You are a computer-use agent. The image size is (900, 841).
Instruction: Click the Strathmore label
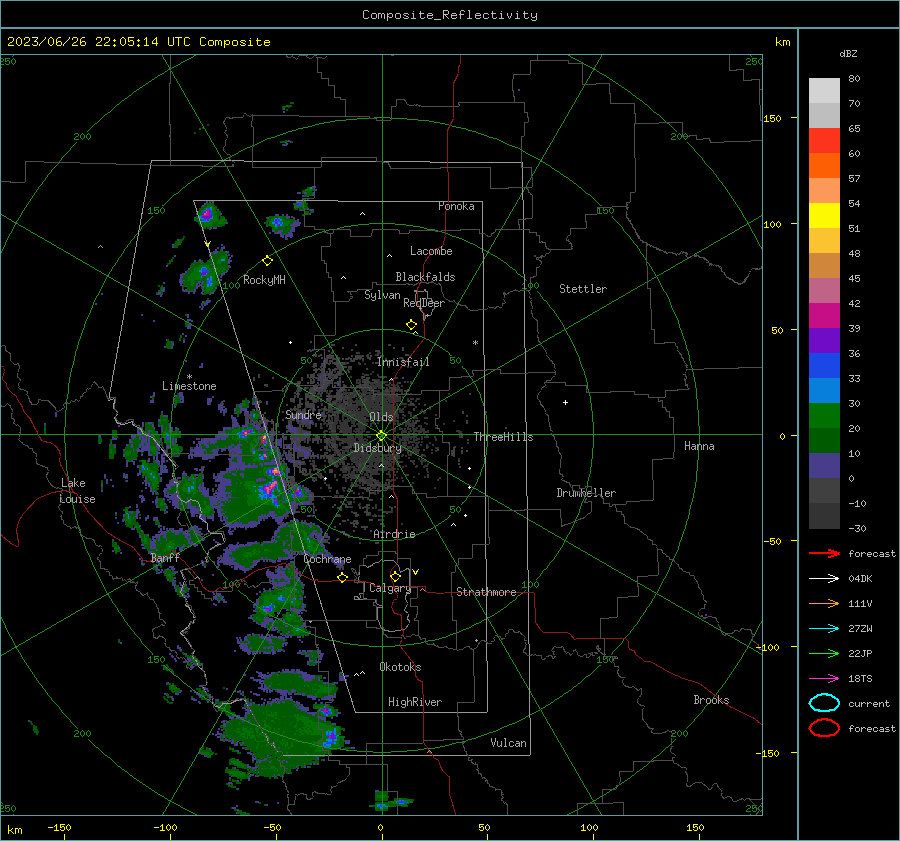[x=486, y=592]
